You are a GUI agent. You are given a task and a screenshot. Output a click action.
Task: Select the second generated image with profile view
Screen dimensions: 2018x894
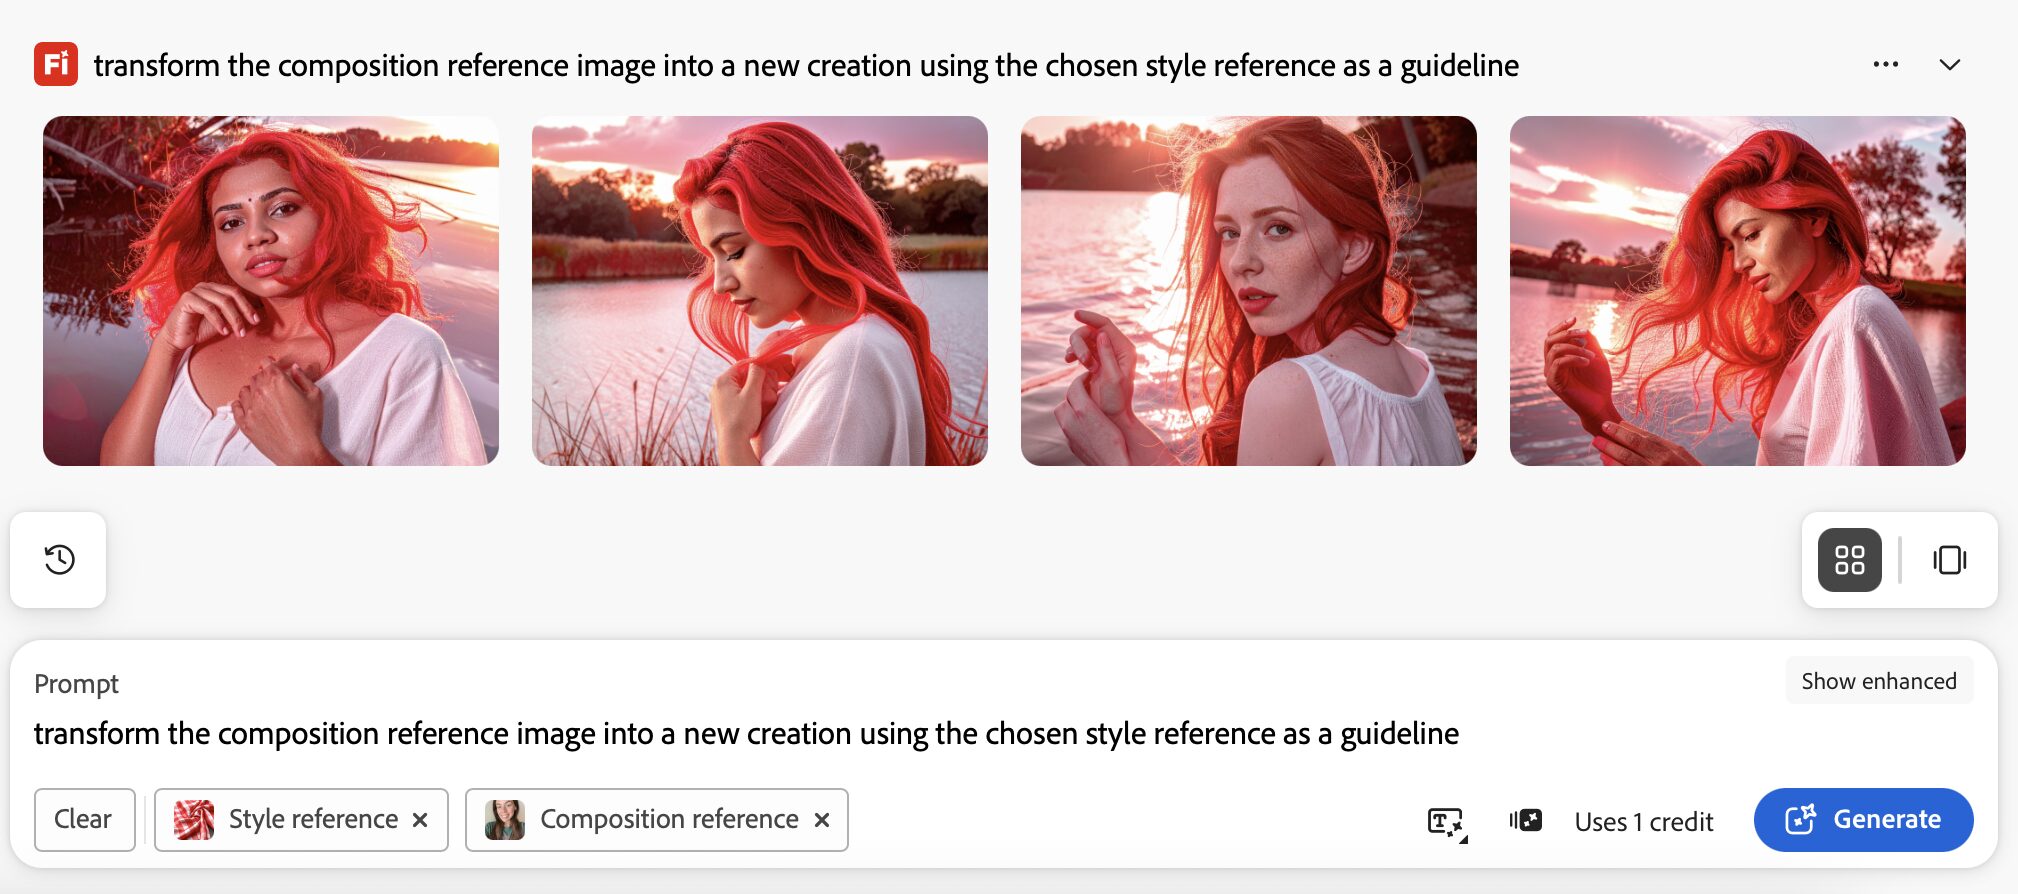click(x=760, y=291)
